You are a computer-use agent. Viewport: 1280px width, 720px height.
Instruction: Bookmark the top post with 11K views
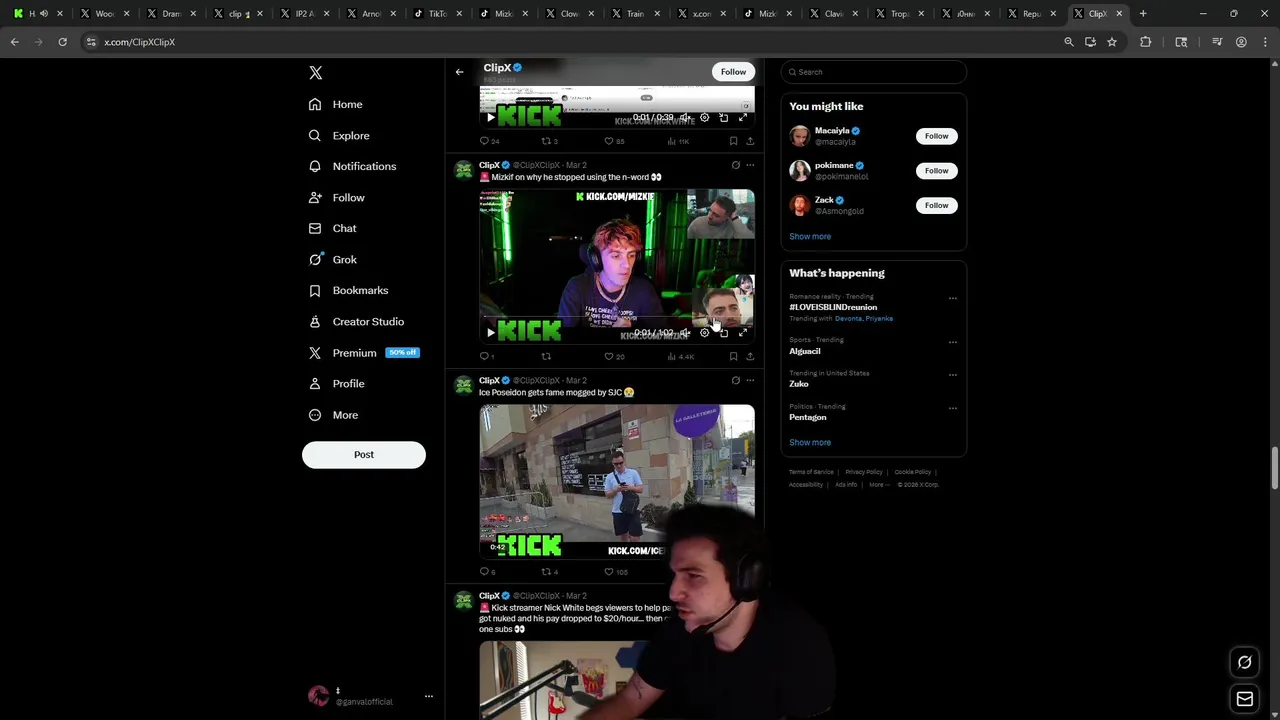[x=733, y=141]
